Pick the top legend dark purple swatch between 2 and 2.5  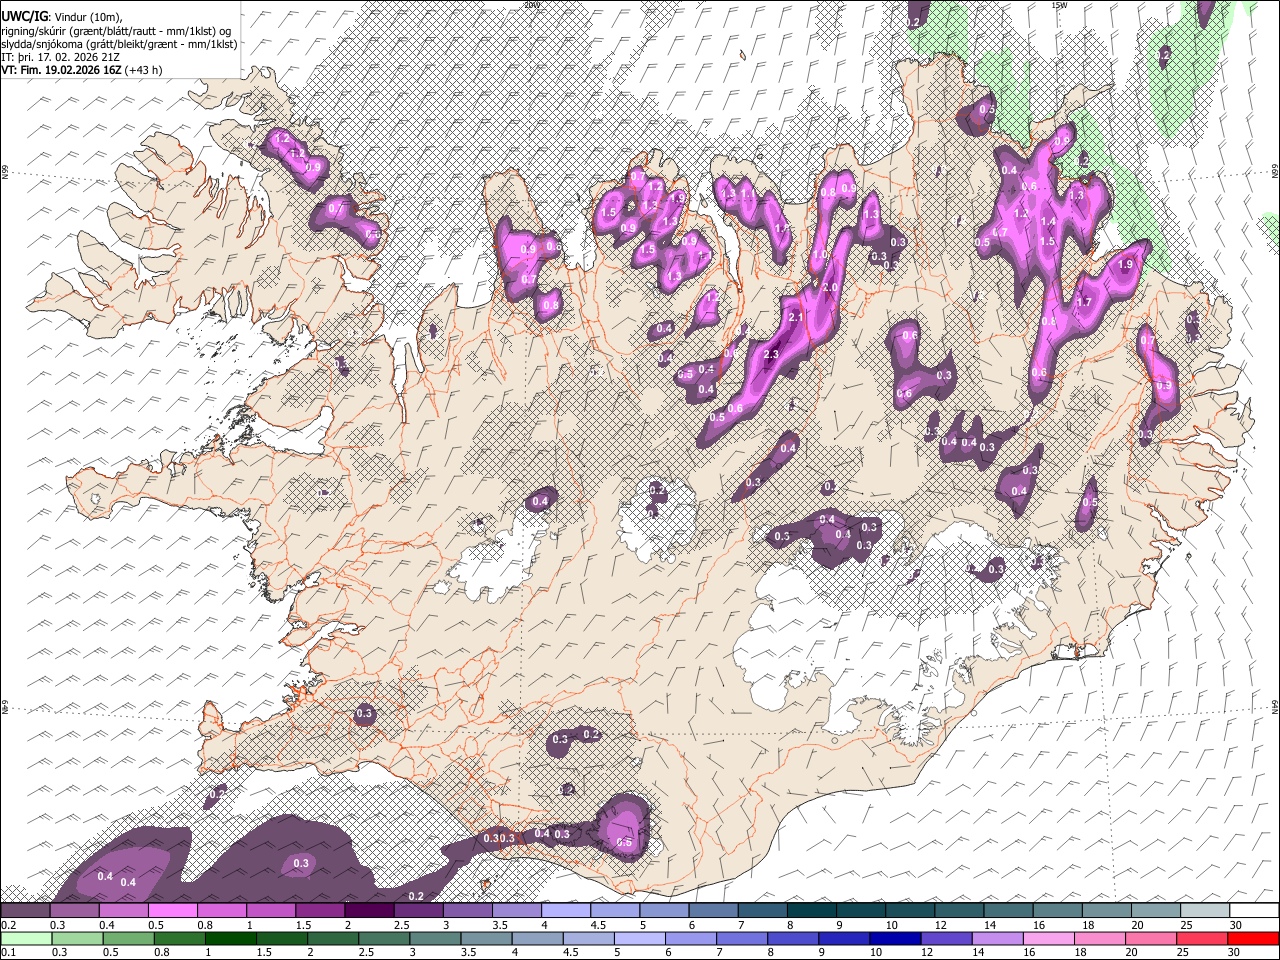coord(369,910)
